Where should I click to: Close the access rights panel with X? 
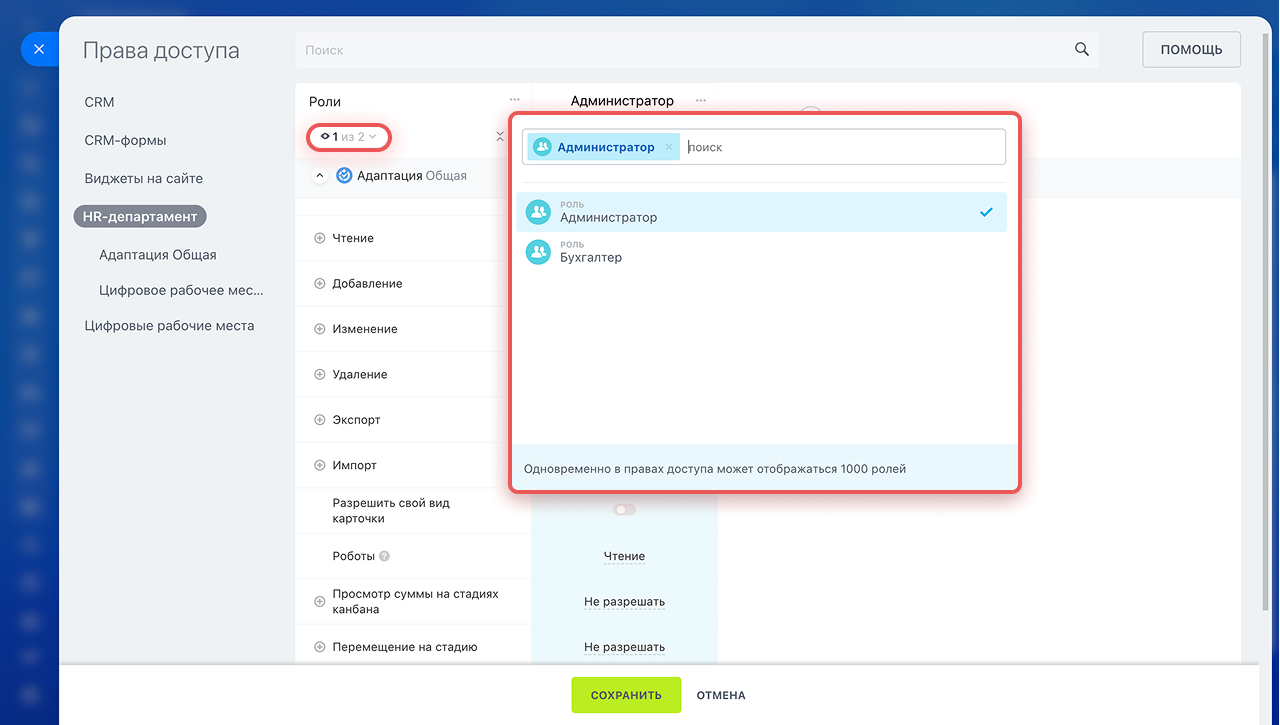click(x=38, y=49)
